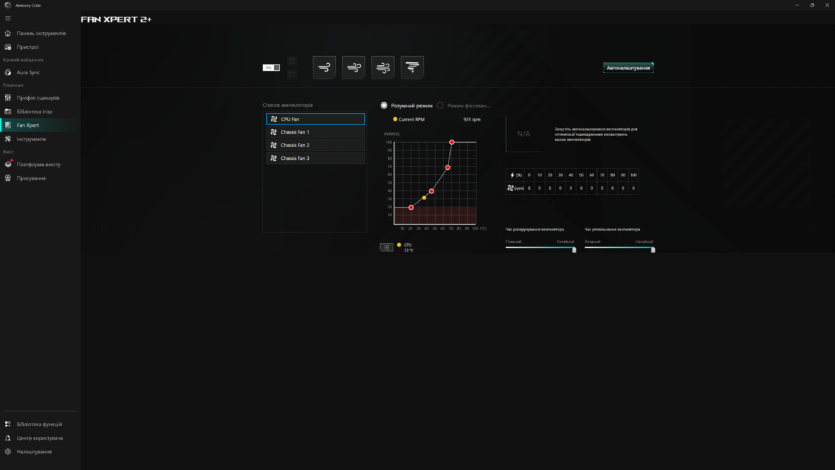Select CPU Fan in the fan list

(x=315, y=119)
